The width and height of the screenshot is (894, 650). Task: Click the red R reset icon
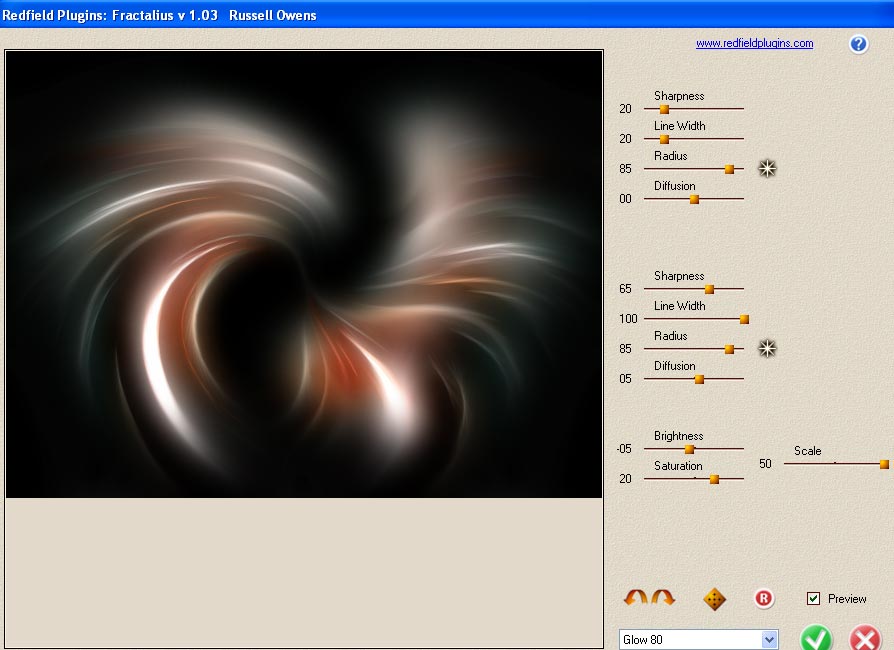coord(764,599)
